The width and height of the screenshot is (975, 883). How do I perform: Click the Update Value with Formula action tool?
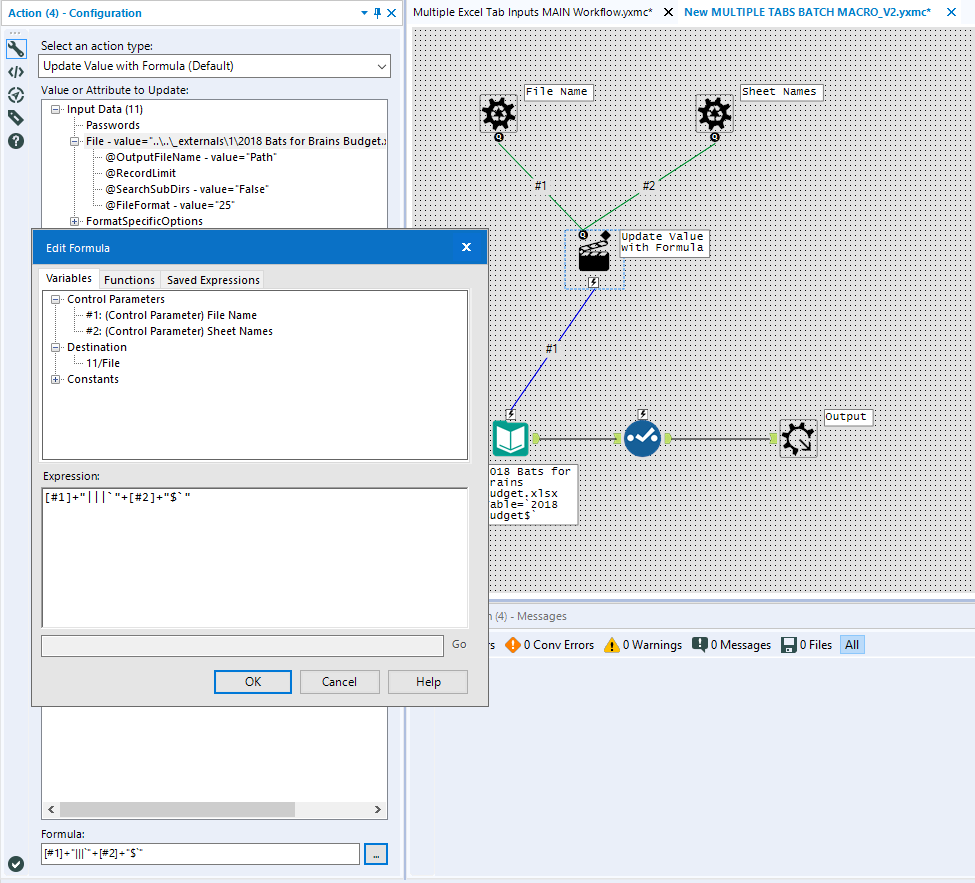point(594,254)
